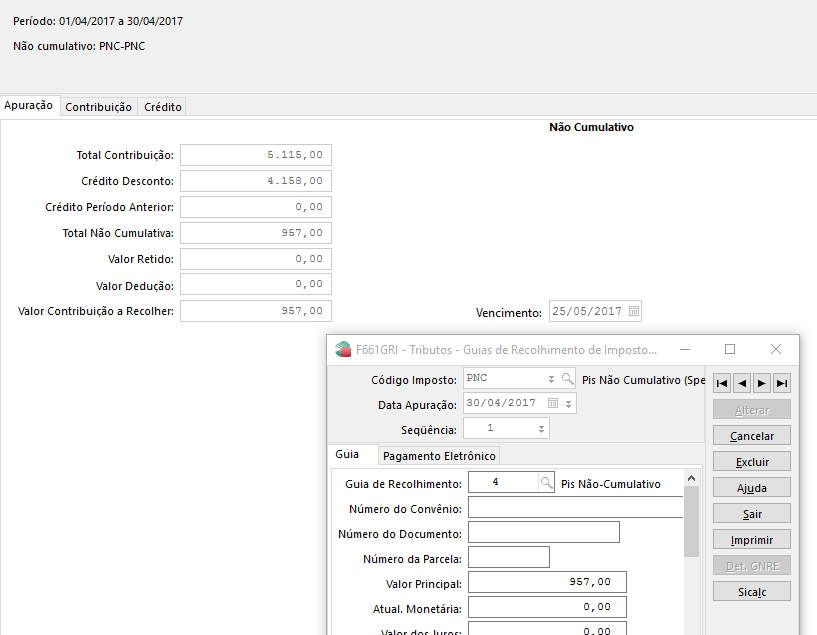Viewport: 817px width, 635px height.
Task: Minimize the F661GRI window
Action: click(685, 349)
